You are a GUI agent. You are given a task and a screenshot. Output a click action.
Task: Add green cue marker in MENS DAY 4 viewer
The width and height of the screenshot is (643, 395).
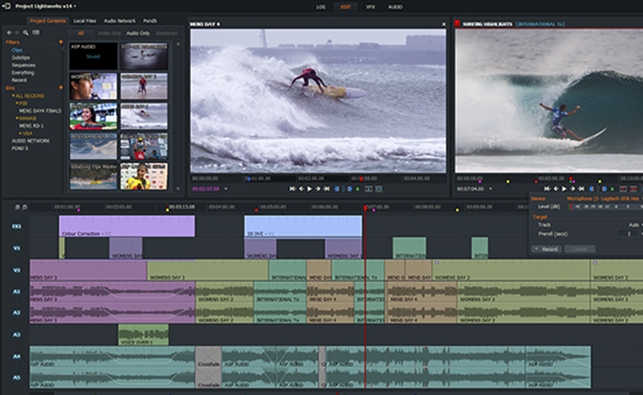(x=358, y=189)
